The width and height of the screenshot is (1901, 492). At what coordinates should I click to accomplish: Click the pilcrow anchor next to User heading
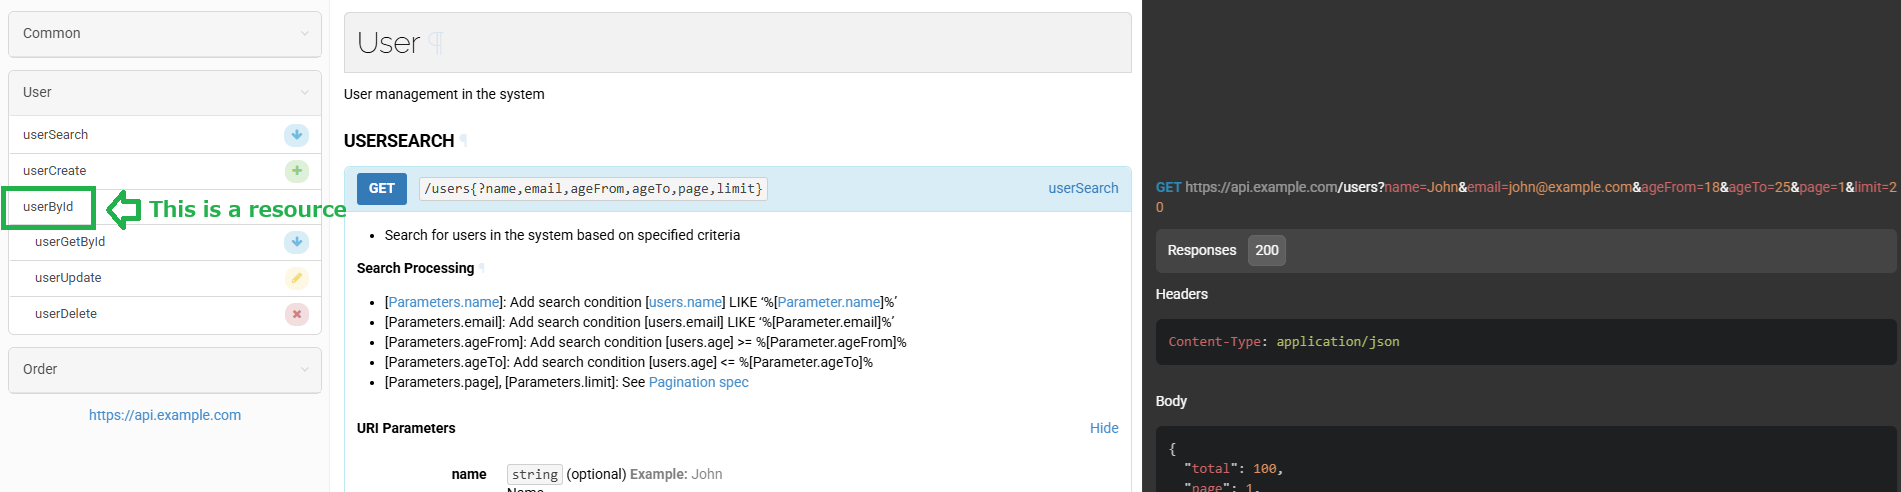pyautogui.click(x=435, y=43)
